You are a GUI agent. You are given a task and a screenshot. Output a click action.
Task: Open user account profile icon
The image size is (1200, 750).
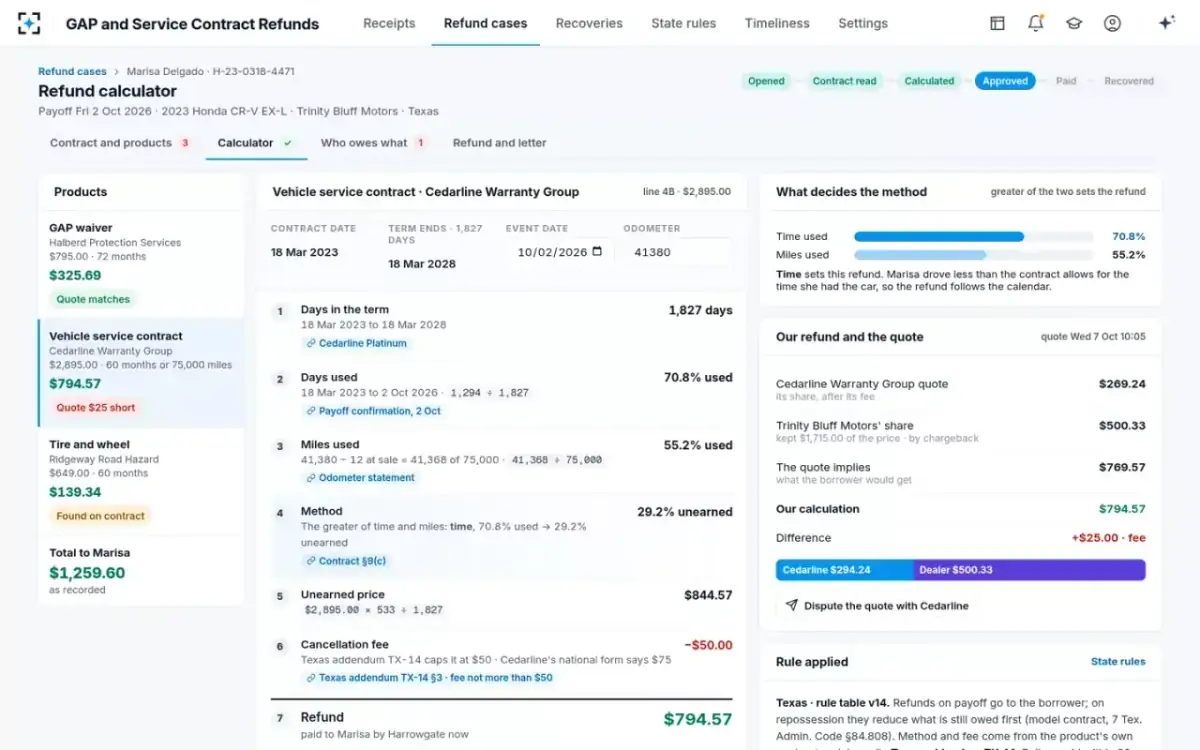(x=1112, y=23)
